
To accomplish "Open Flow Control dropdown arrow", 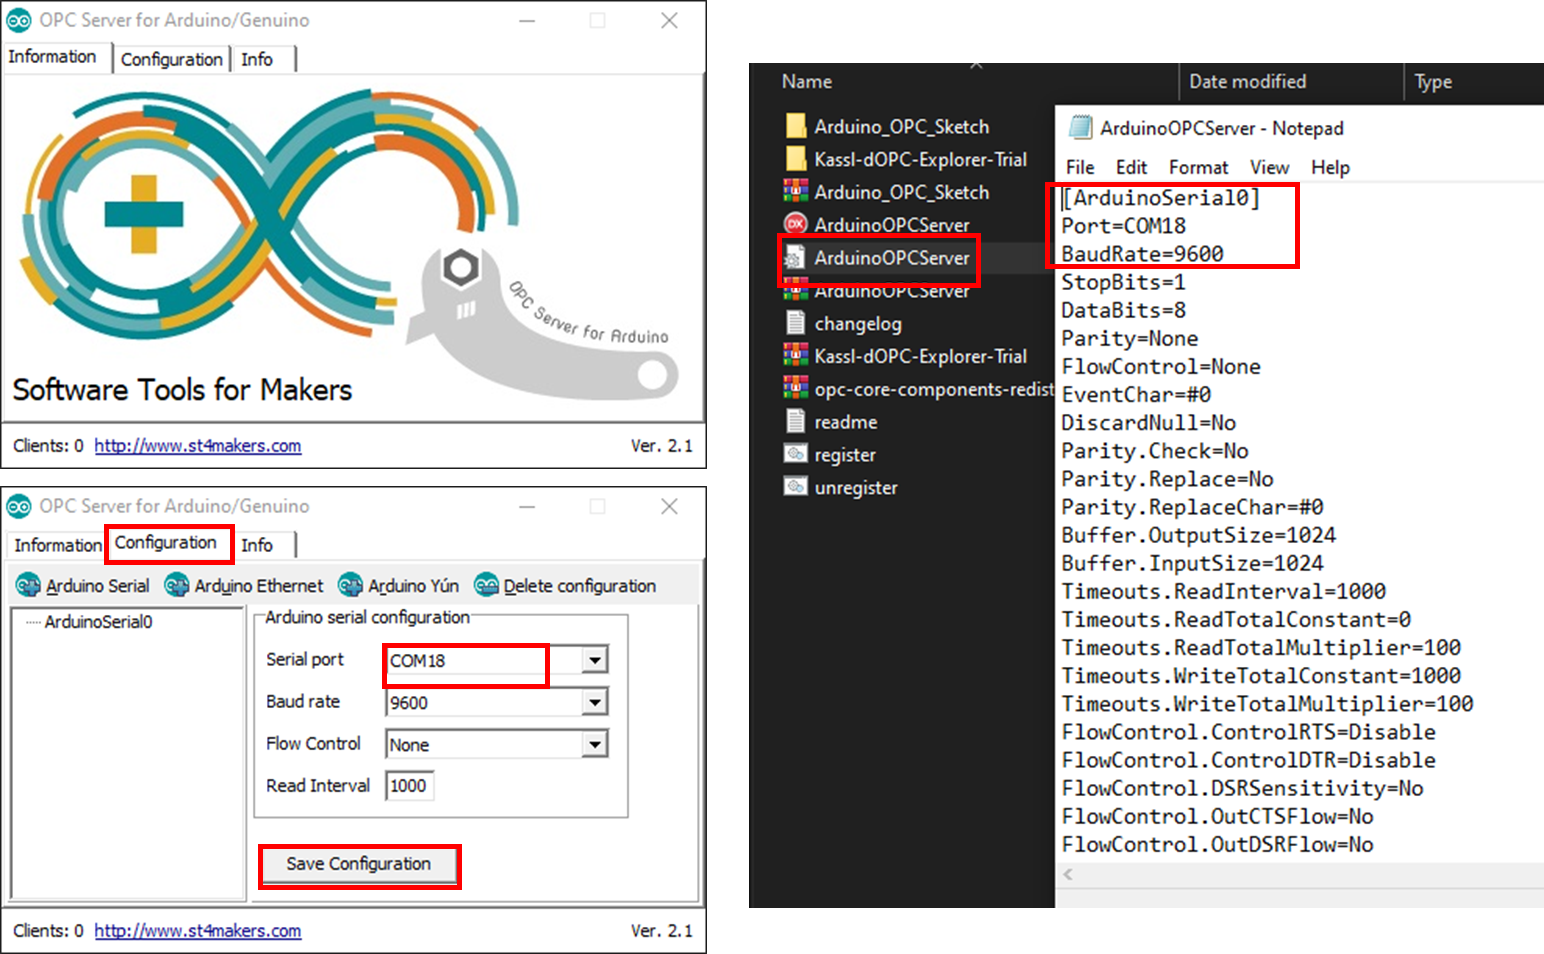I will 595,744.
